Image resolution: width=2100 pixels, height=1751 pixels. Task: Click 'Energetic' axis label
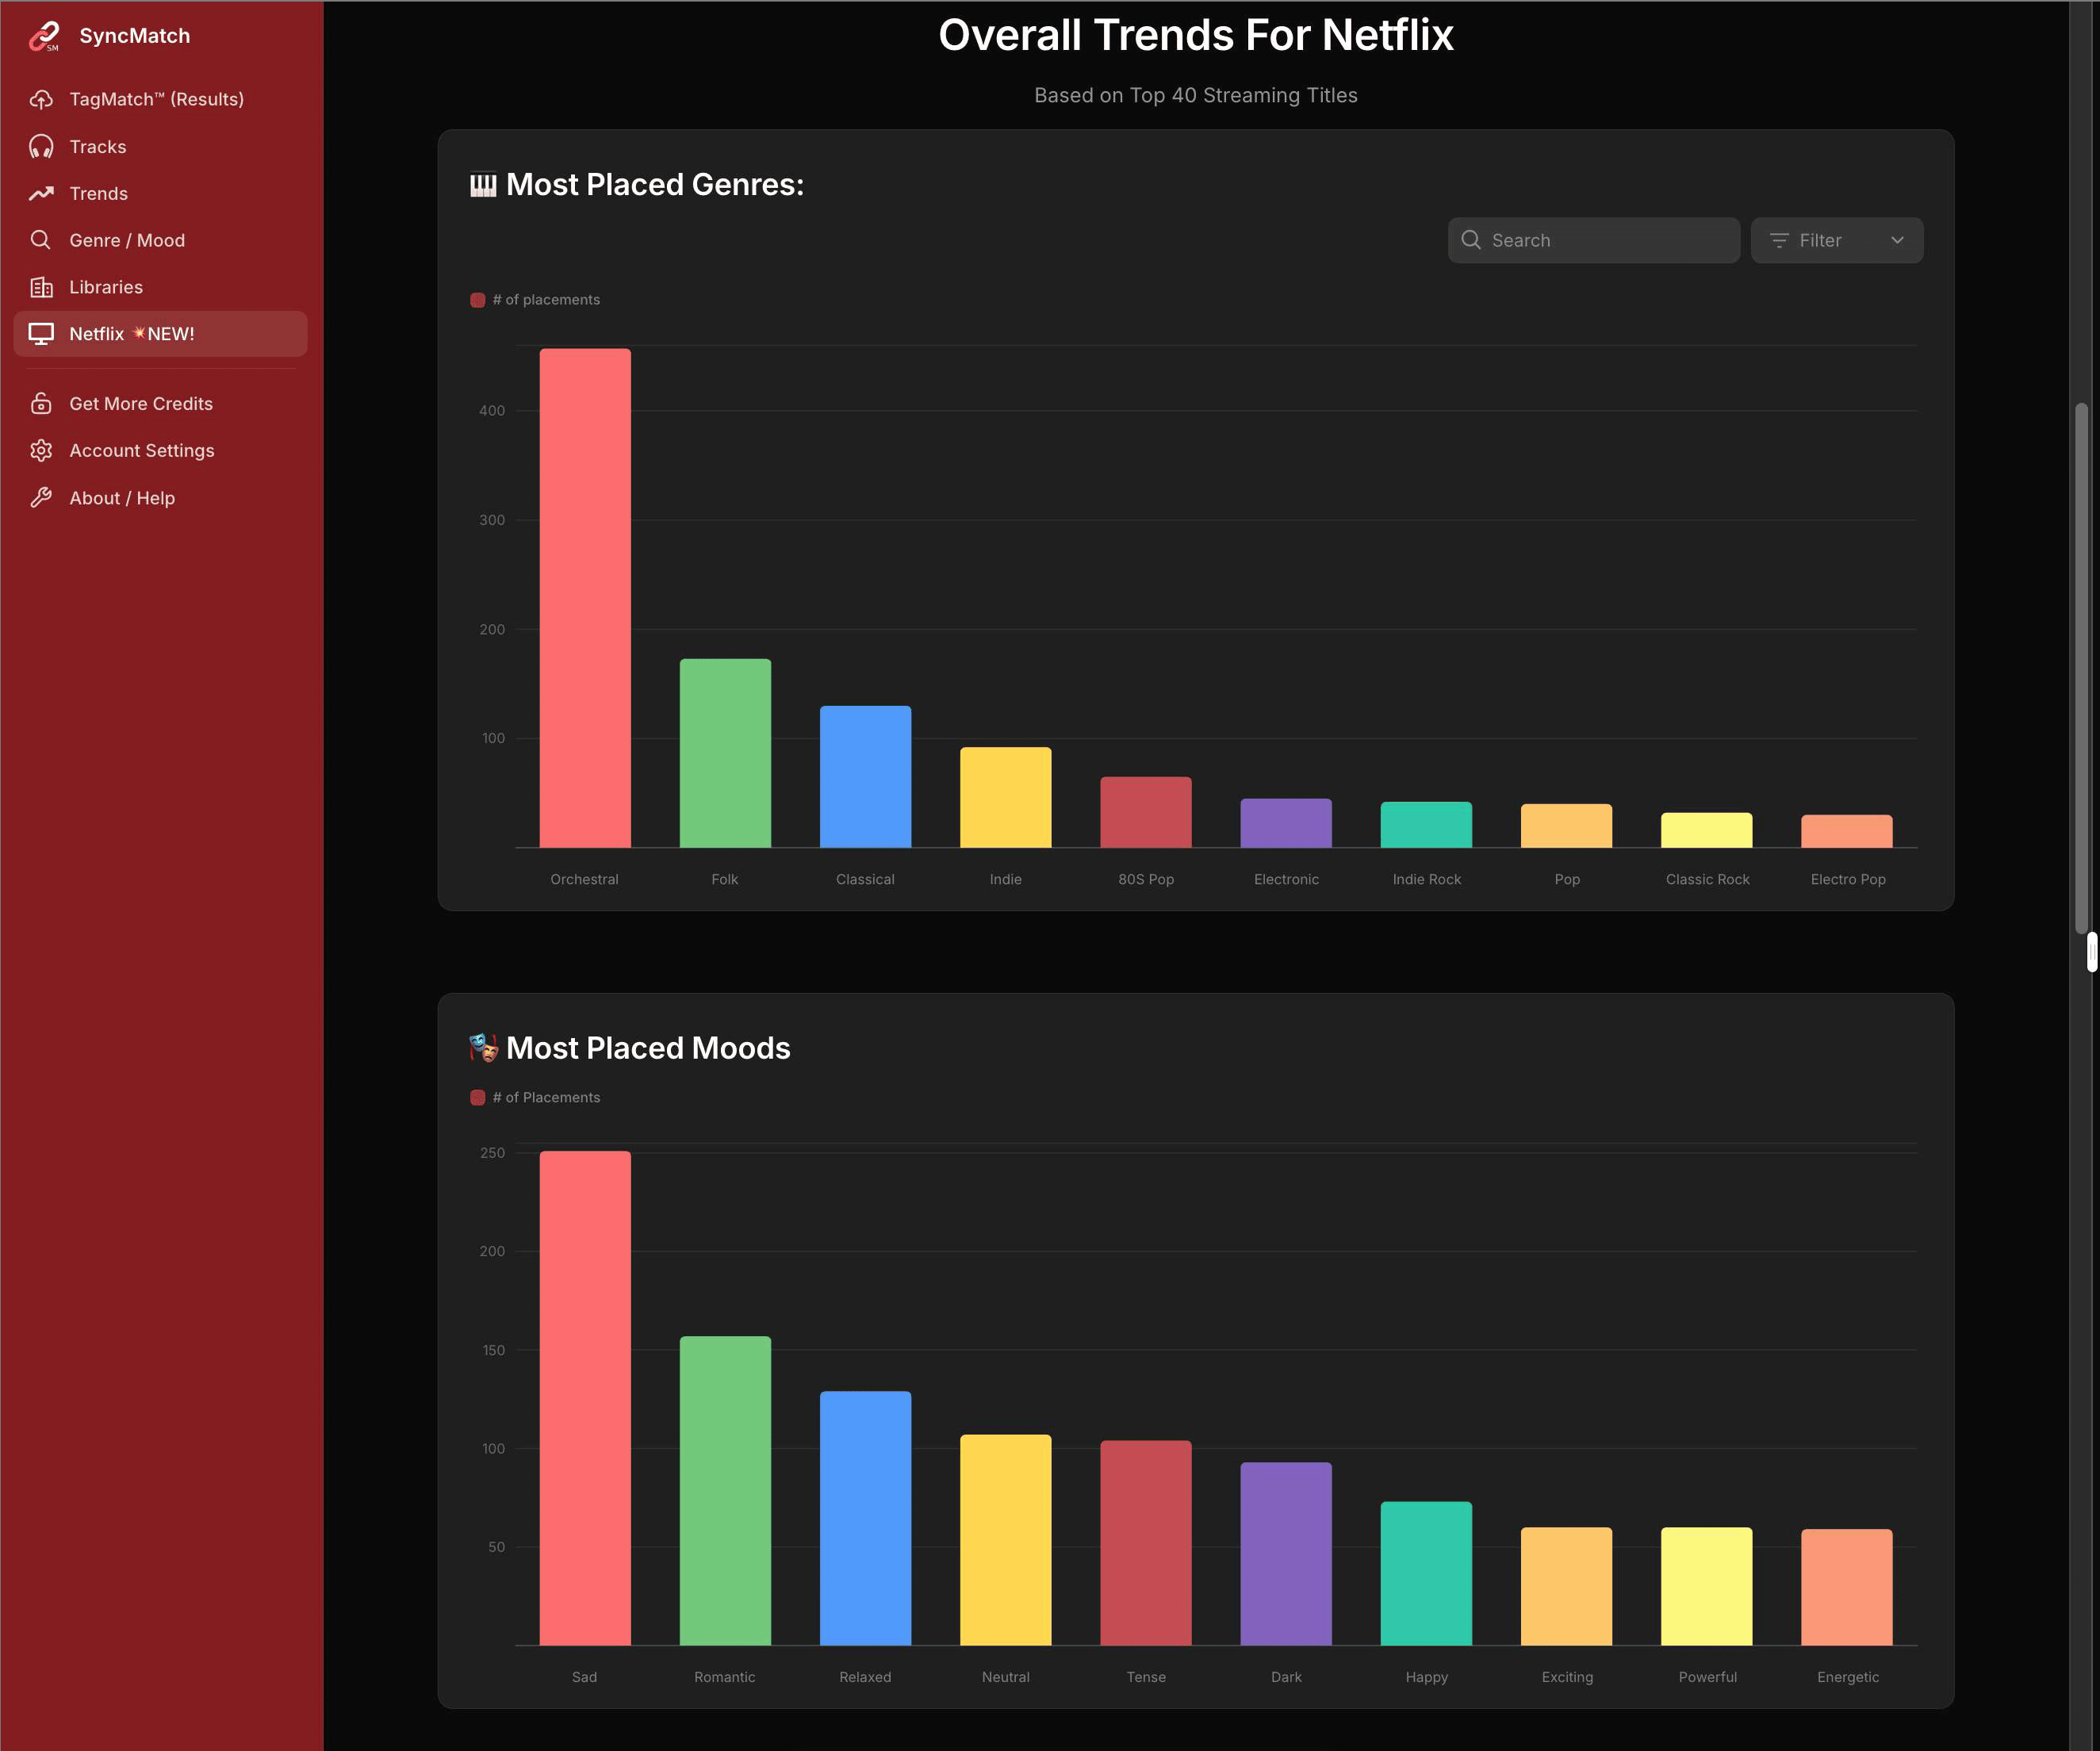click(x=1848, y=1678)
